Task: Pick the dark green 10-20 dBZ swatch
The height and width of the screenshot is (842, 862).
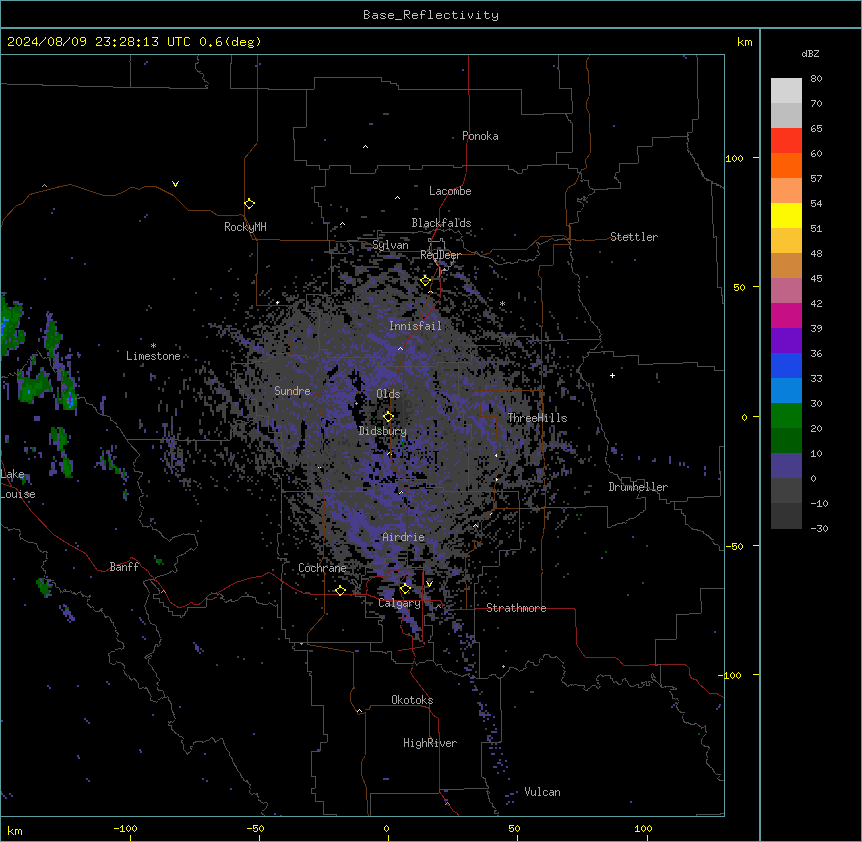Action: pyautogui.click(x=786, y=441)
